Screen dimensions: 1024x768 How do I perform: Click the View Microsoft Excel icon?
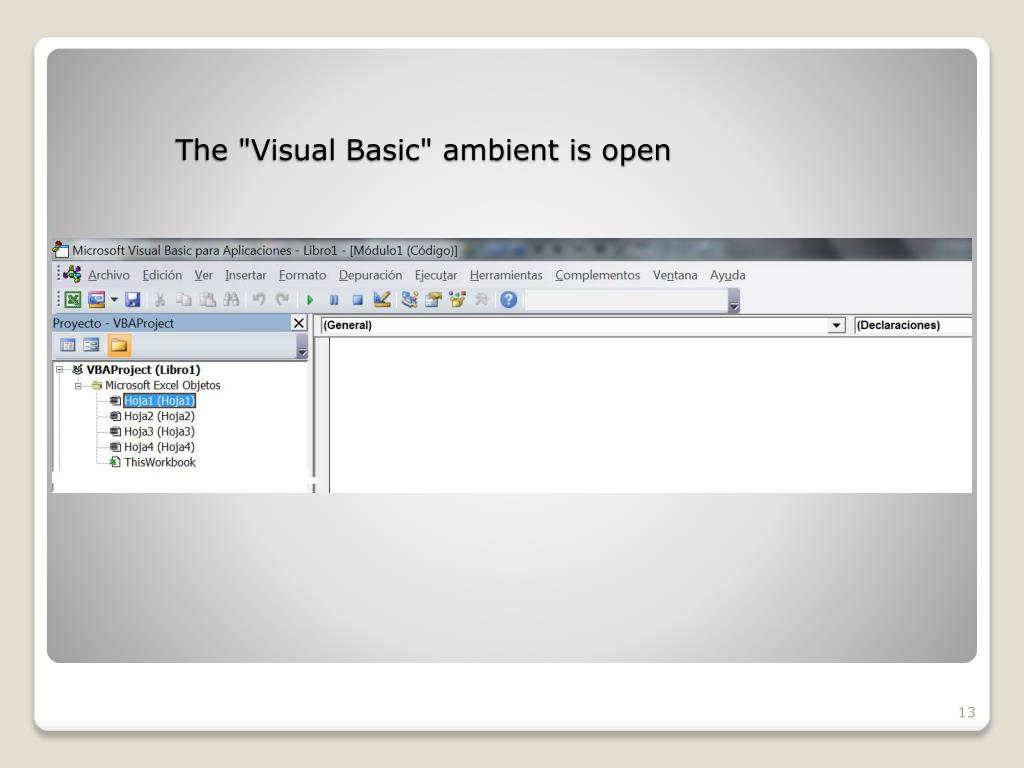[73, 300]
